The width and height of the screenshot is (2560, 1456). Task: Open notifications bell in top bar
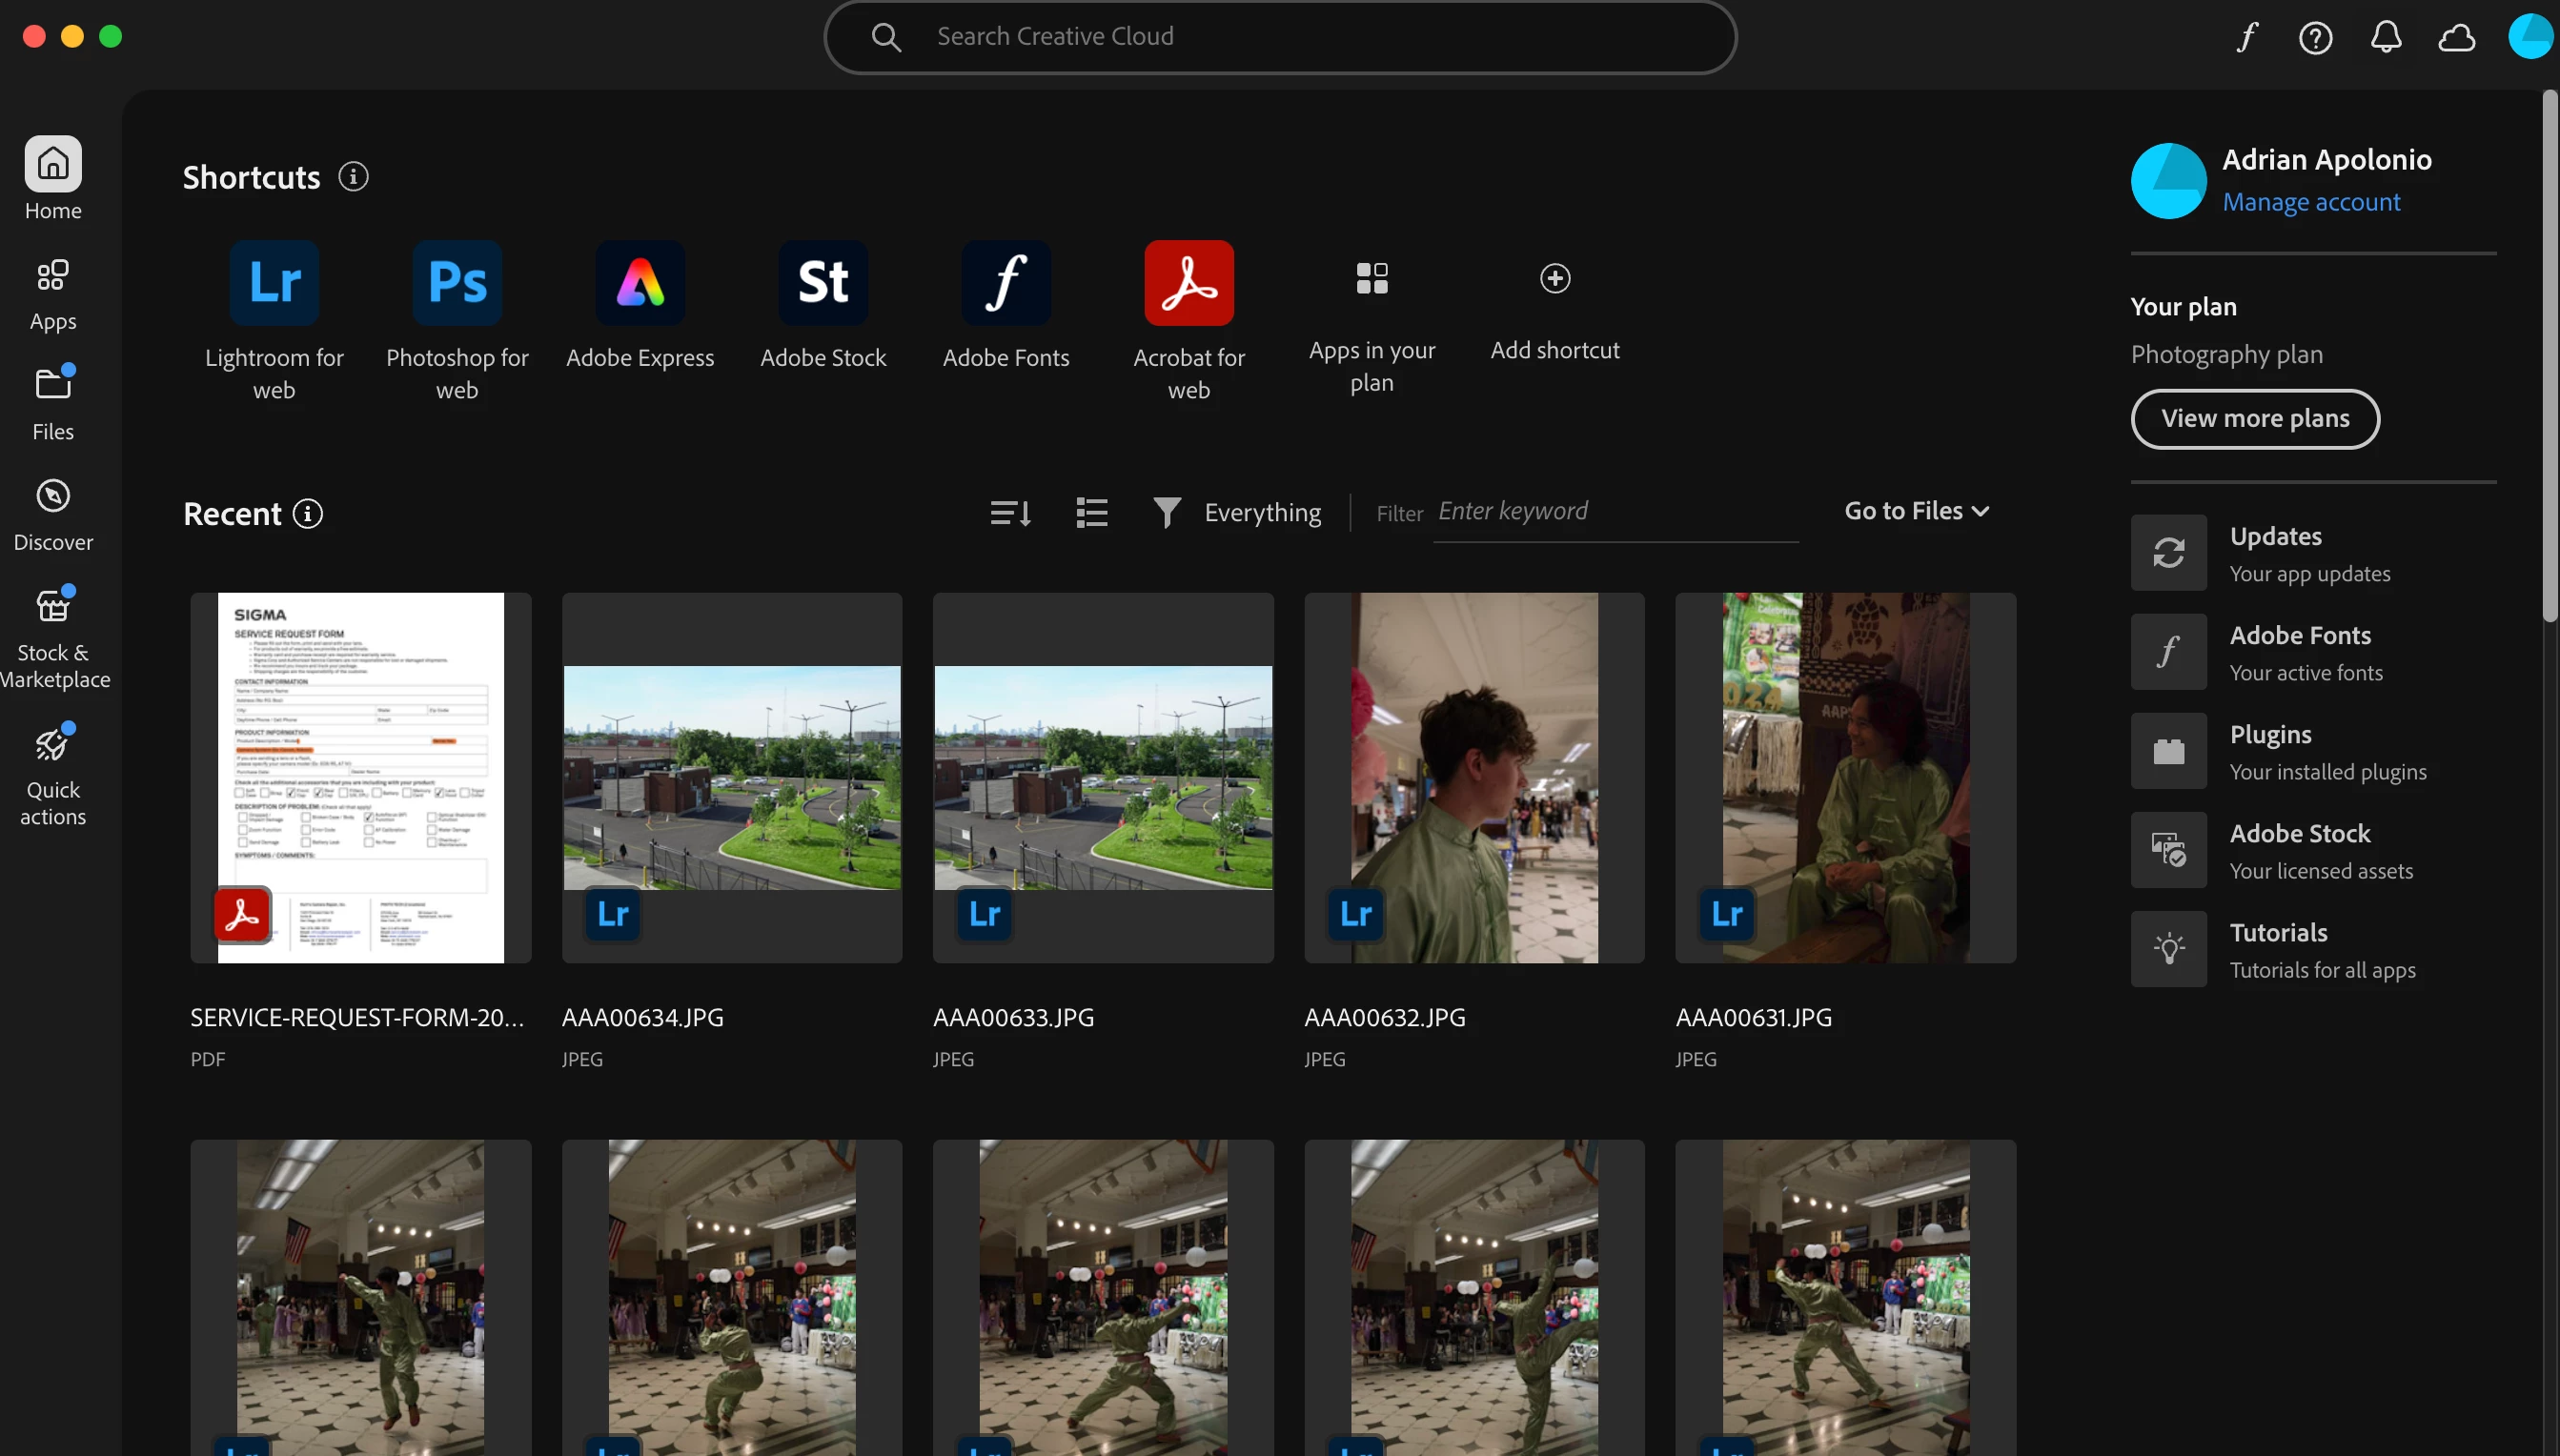(x=2386, y=38)
